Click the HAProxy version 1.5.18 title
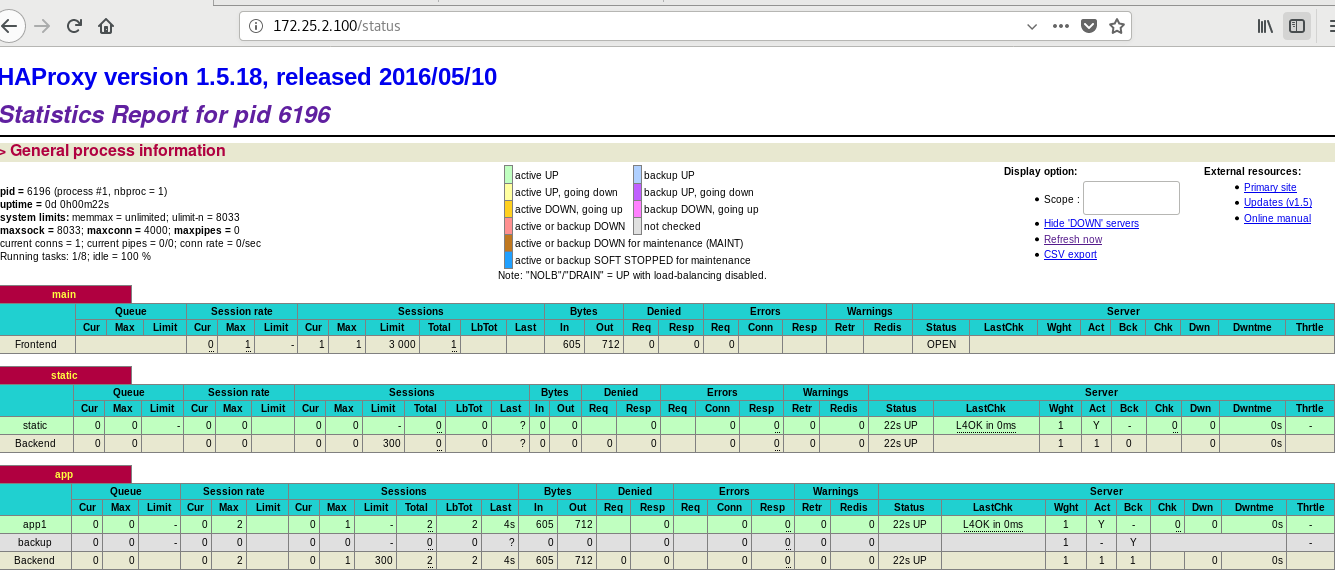 pos(248,77)
